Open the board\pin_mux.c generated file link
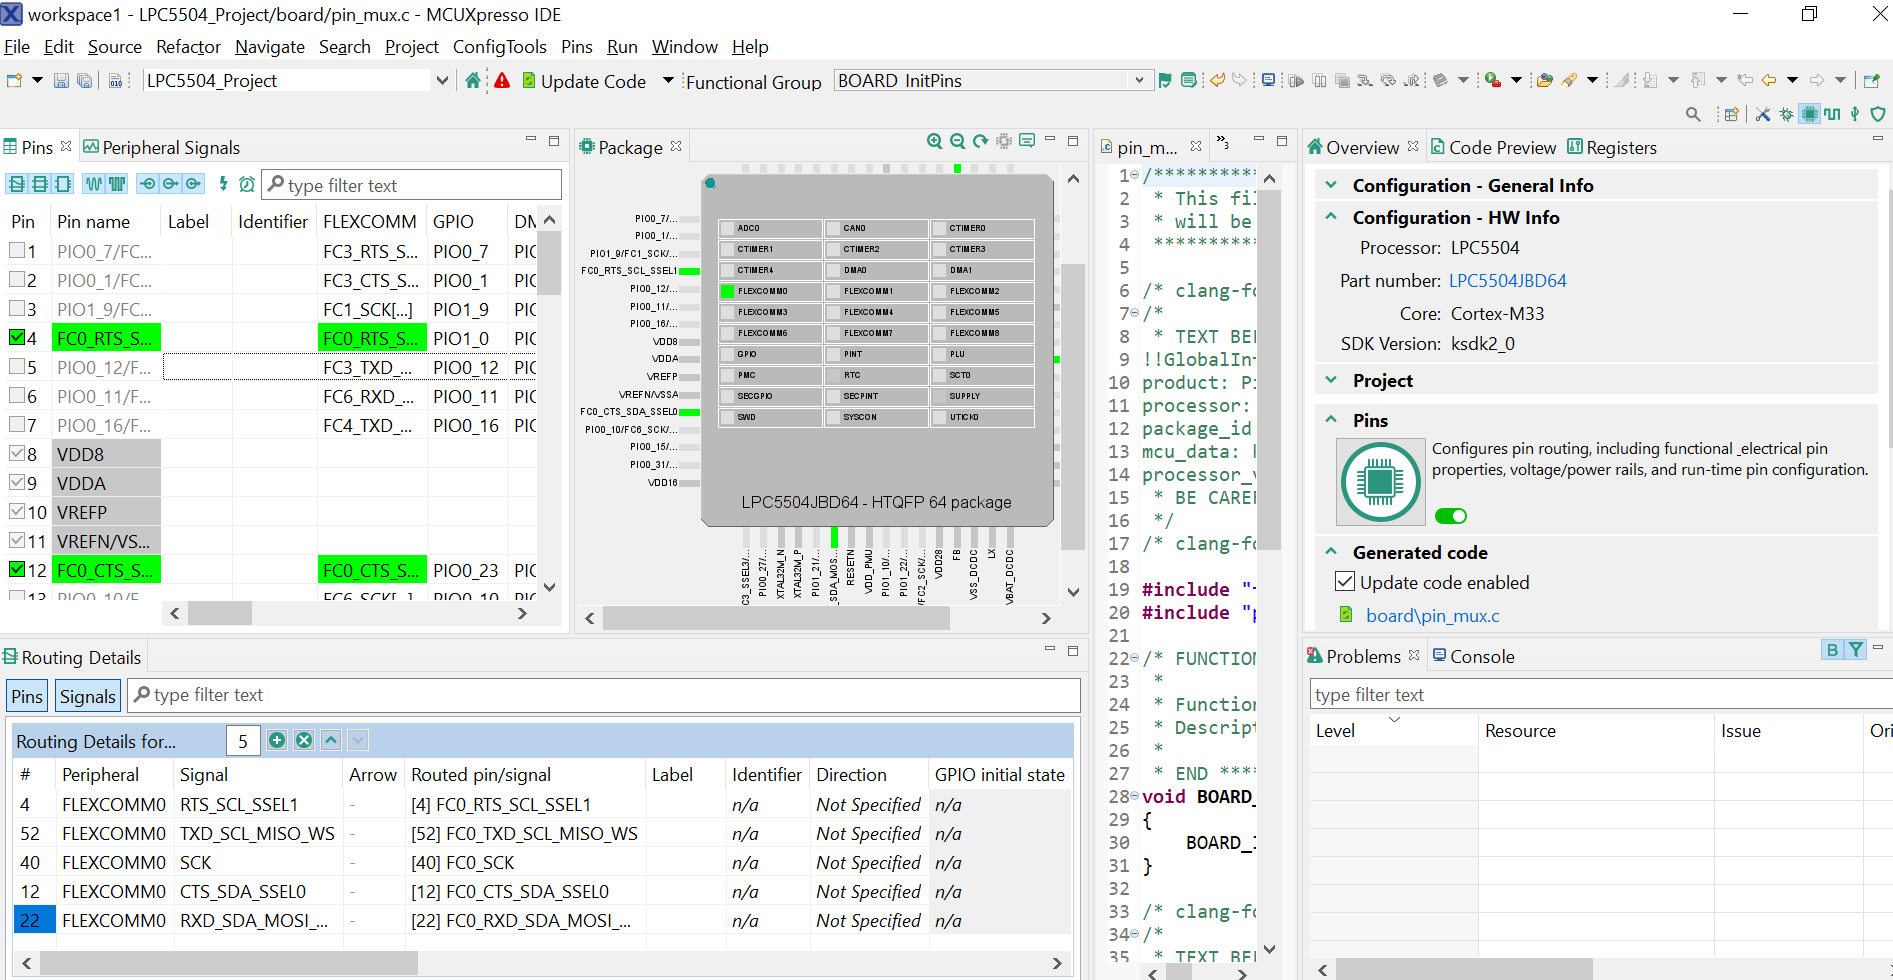1893x980 pixels. [x=1433, y=616]
